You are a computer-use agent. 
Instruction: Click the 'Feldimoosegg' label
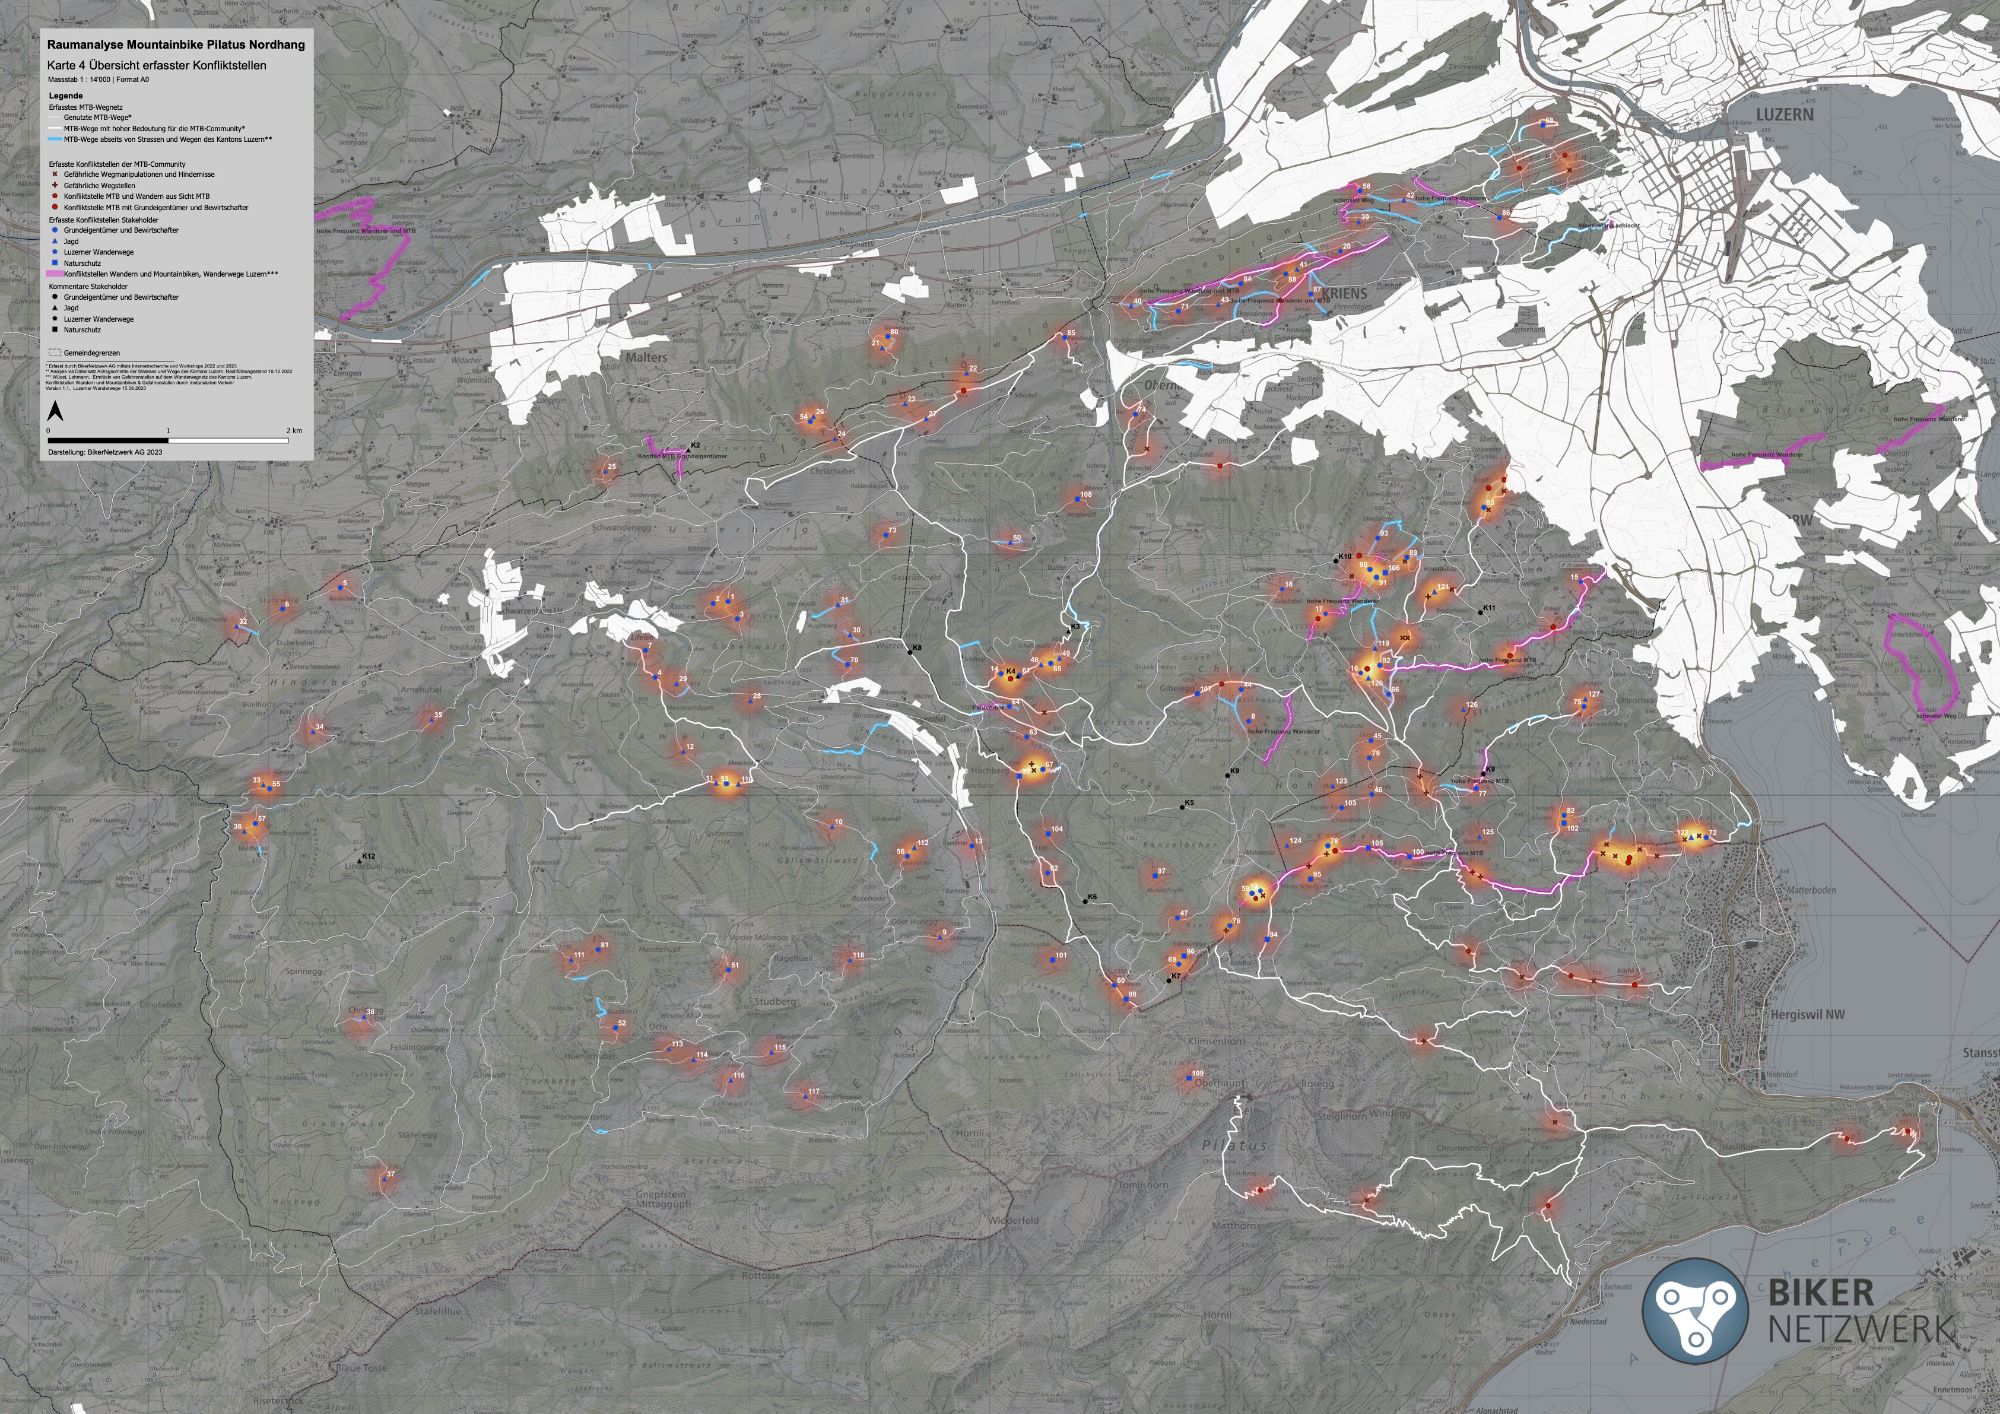(x=417, y=1046)
